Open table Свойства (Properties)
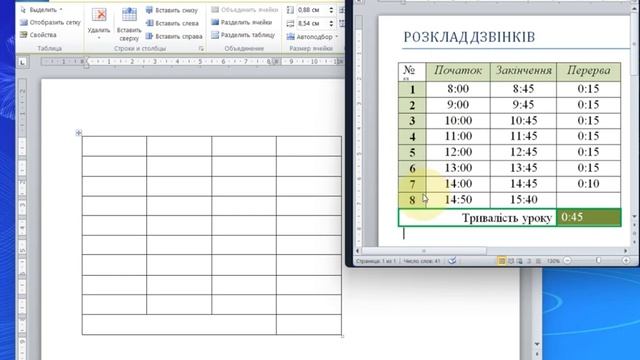This screenshot has width=640, height=360. (38, 35)
